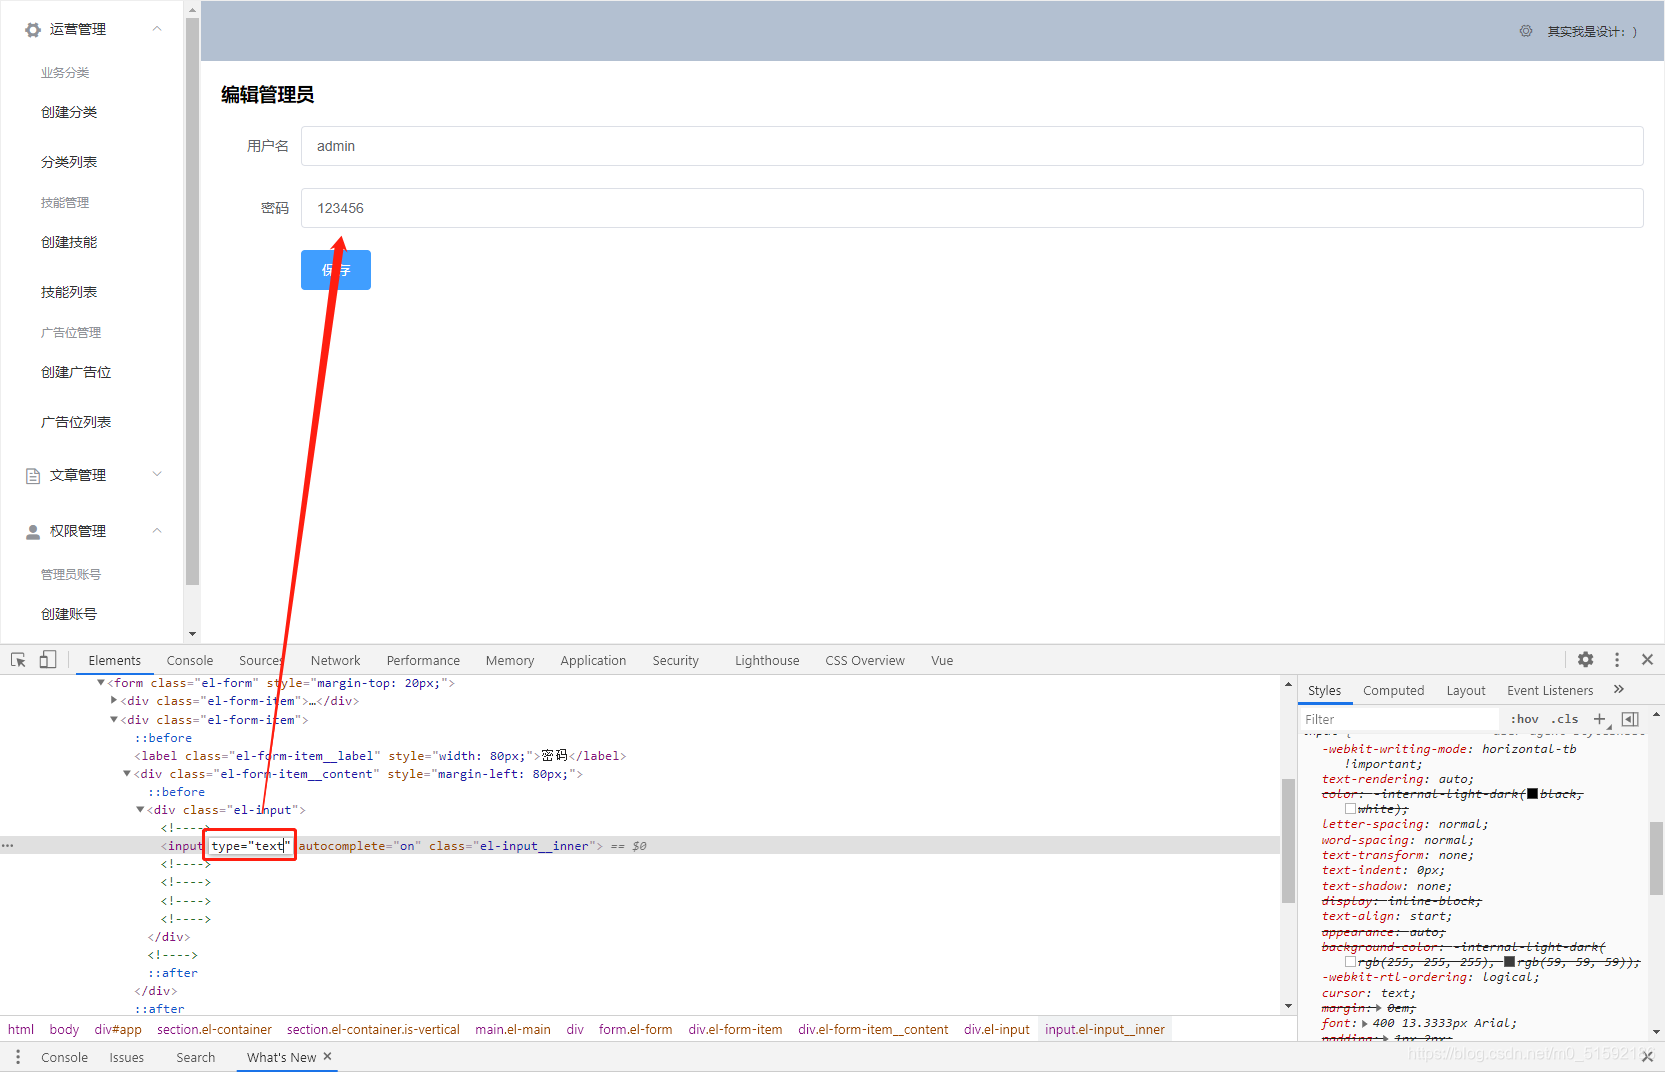The width and height of the screenshot is (1665, 1072).
Task: Click the 用户名 input field with admin
Action: click(972, 146)
